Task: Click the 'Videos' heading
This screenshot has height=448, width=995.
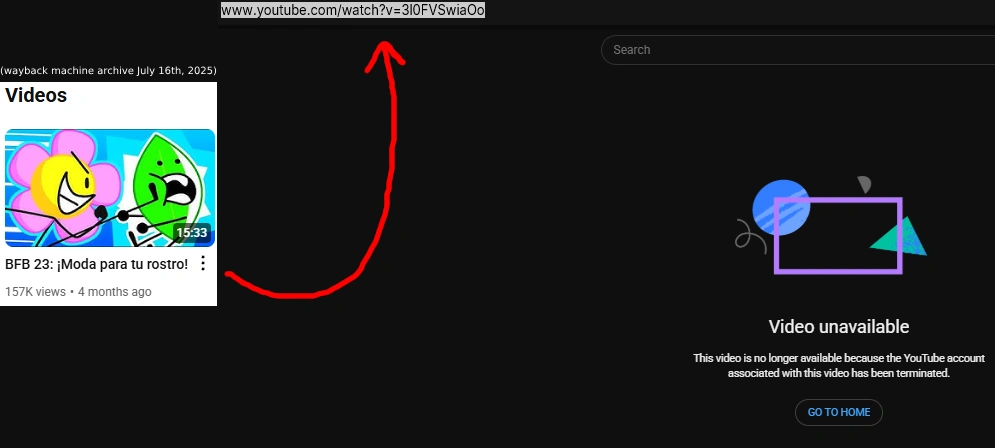Action: coord(36,95)
